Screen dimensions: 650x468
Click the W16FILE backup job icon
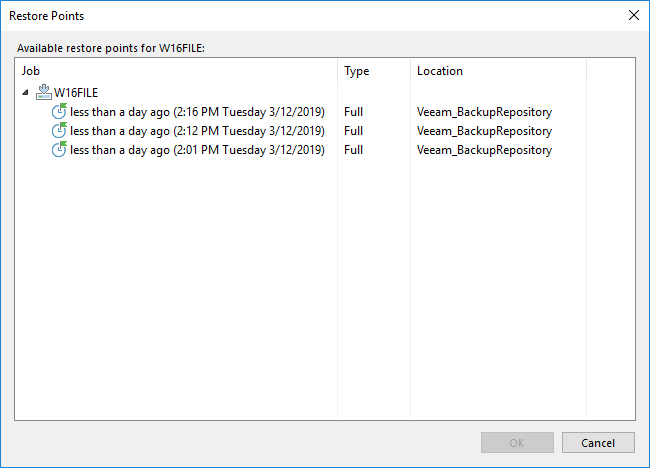pyautogui.click(x=43, y=92)
